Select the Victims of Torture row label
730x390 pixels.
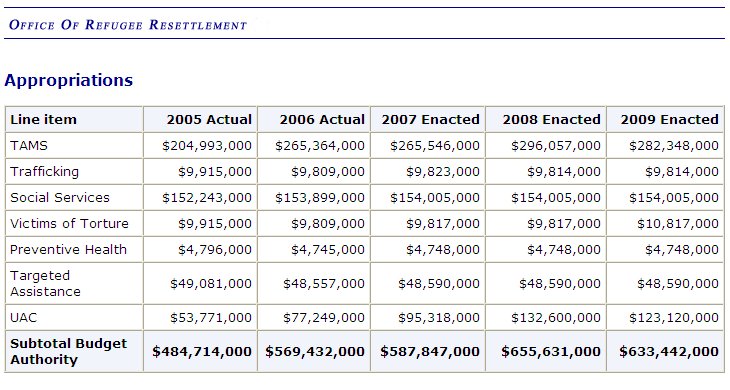(69, 223)
